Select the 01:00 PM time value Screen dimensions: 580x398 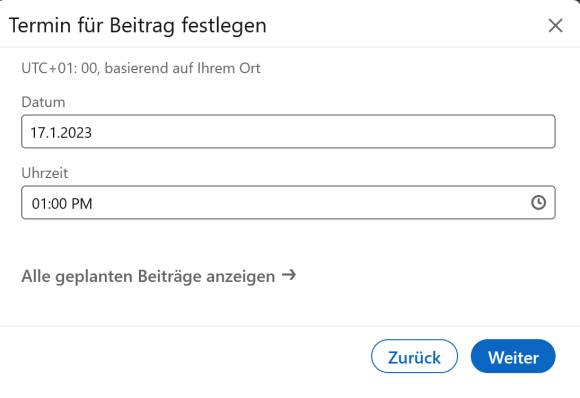[x=62, y=204]
